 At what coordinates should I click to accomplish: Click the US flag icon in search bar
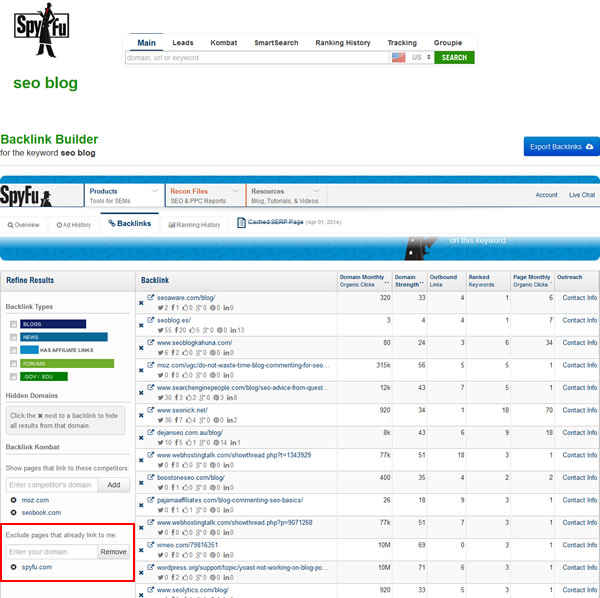click(398, 57)
